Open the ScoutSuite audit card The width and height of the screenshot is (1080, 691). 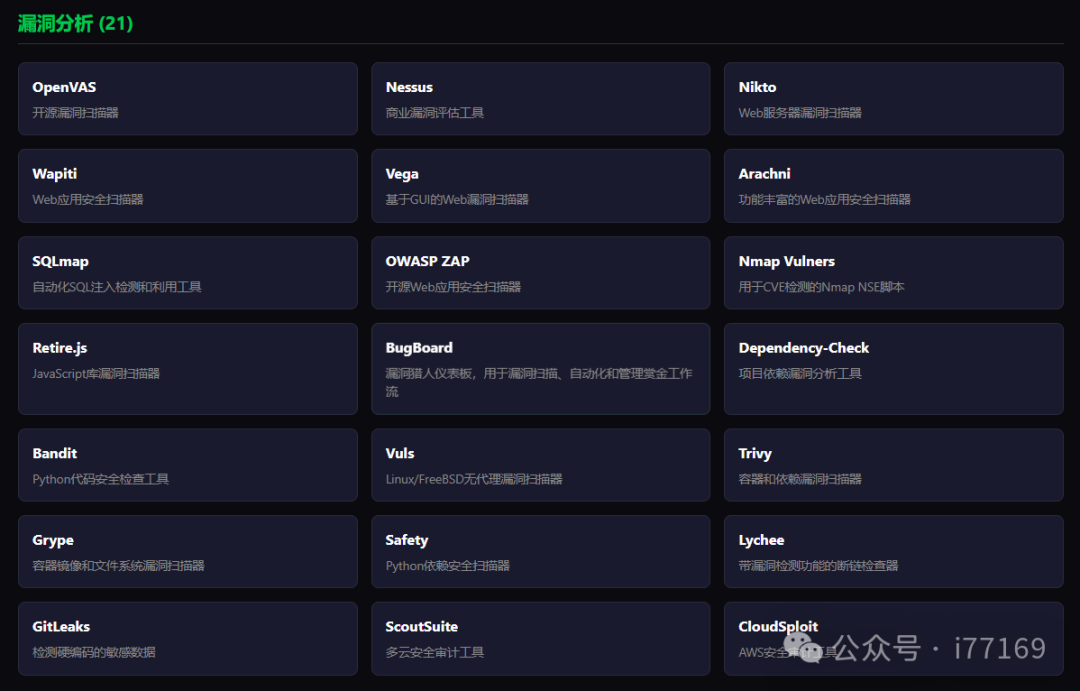(x=541, y=639)
